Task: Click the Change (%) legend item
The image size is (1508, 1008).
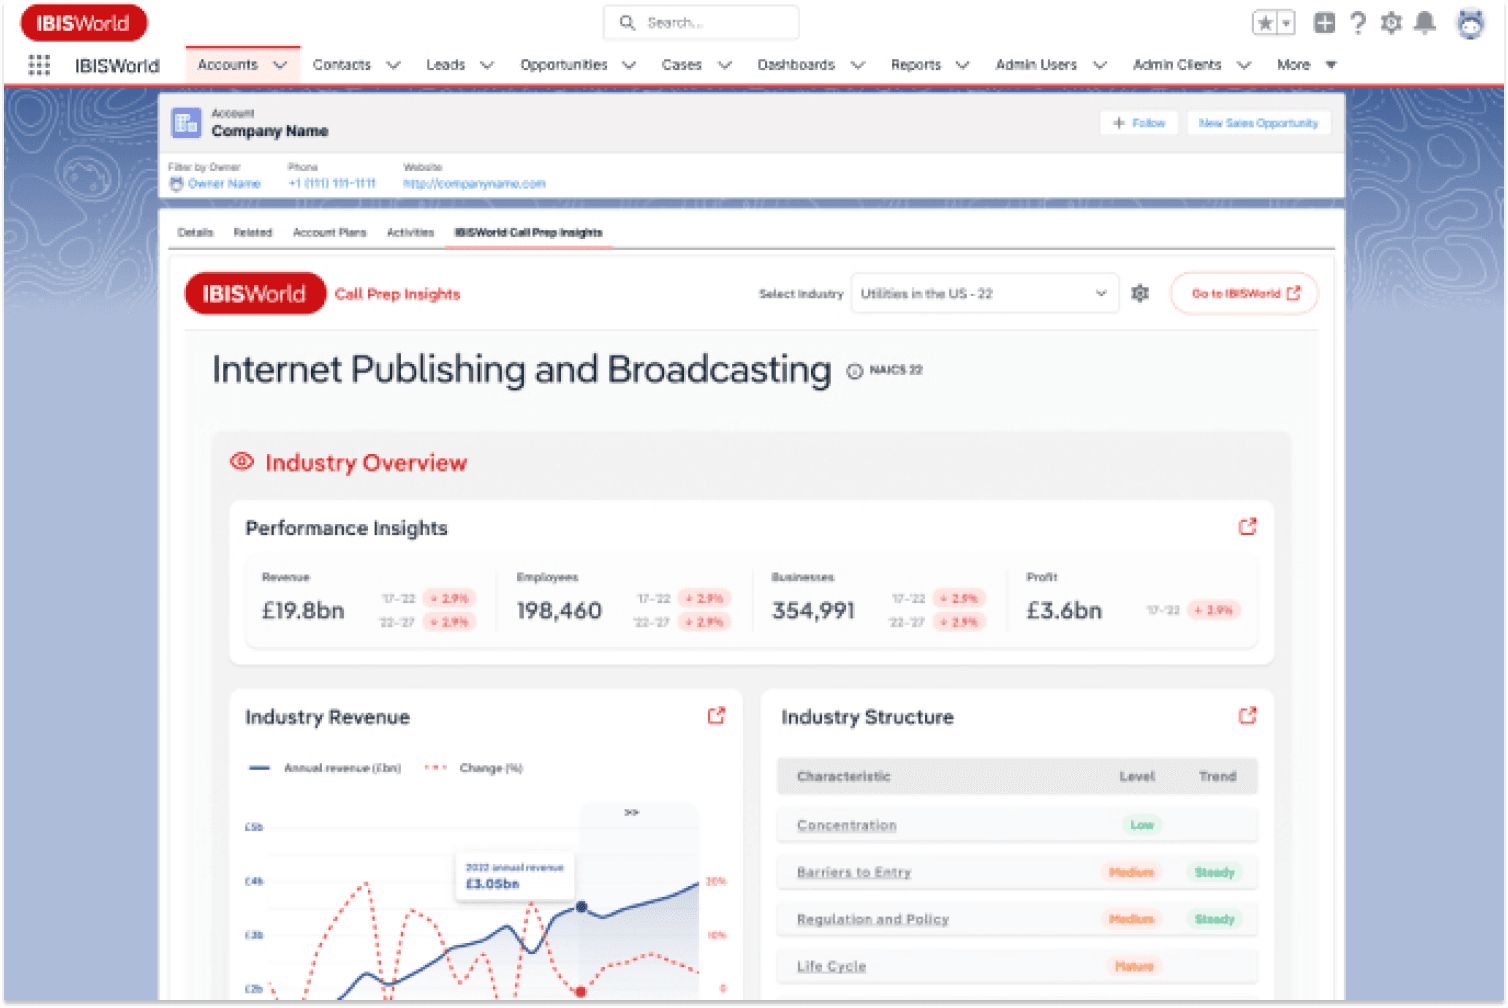Action: point(474,768)
